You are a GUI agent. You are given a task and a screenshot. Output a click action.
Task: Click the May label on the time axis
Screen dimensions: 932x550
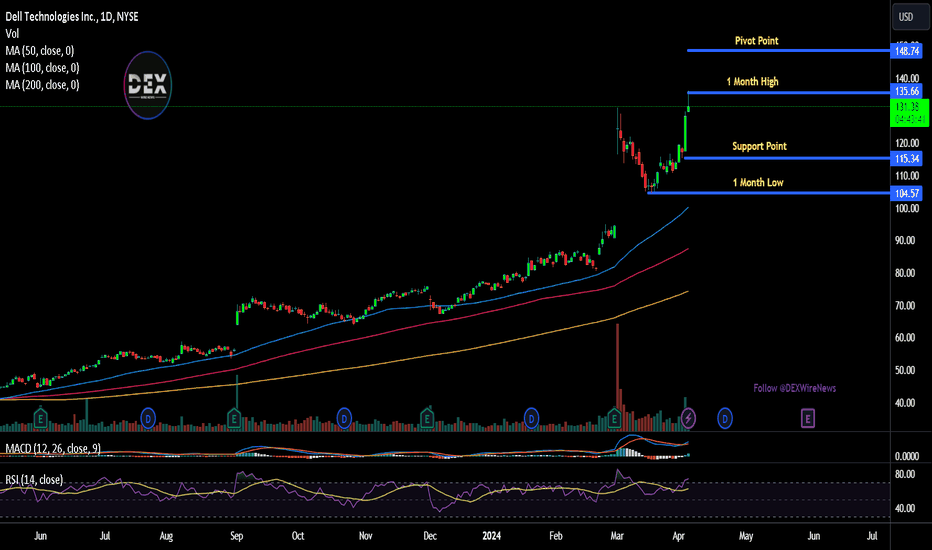[746, 536]
